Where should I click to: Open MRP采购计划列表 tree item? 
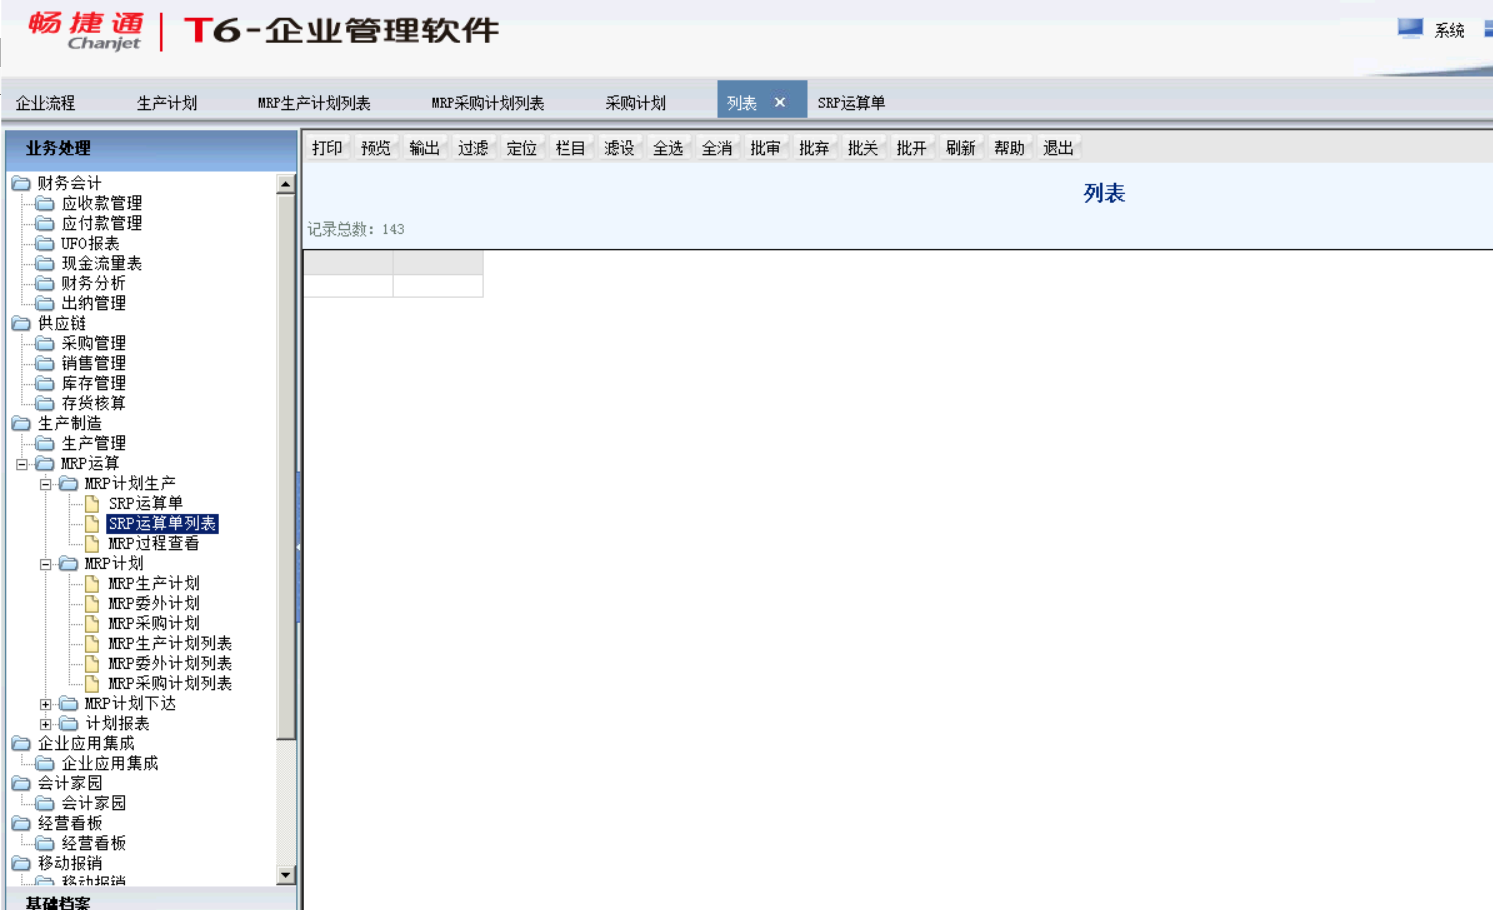click(x=170, y=683)
